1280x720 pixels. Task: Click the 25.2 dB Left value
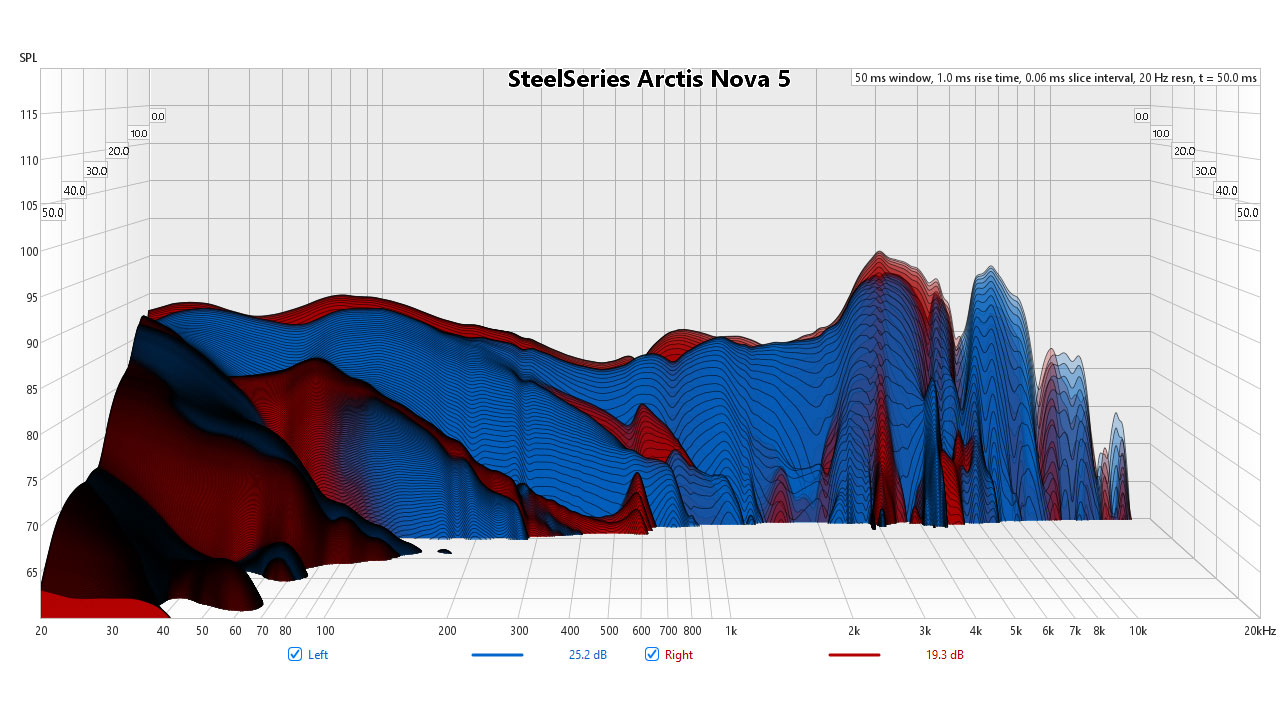(588, 655)
